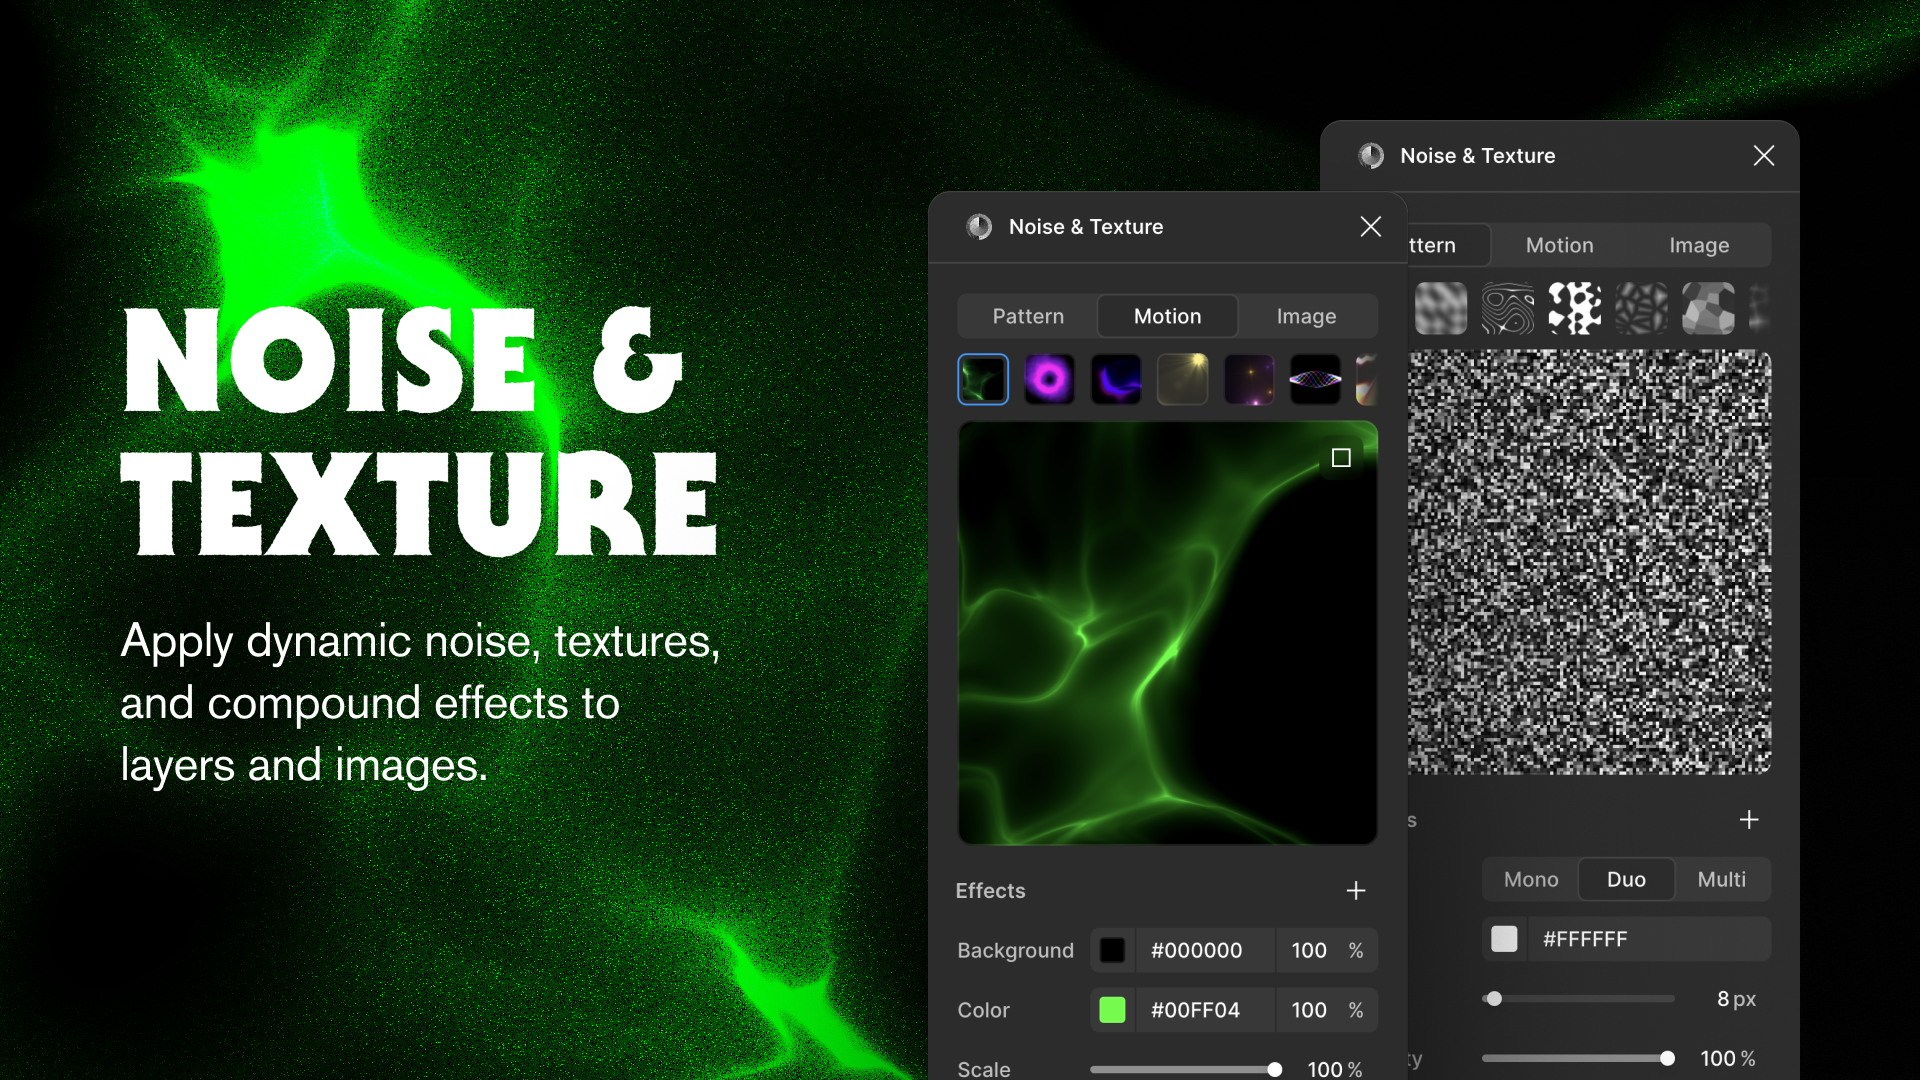Choose the sun flare motion preset
Viewport: 1920px width, 1080px height.
(x=1182, y=379)
